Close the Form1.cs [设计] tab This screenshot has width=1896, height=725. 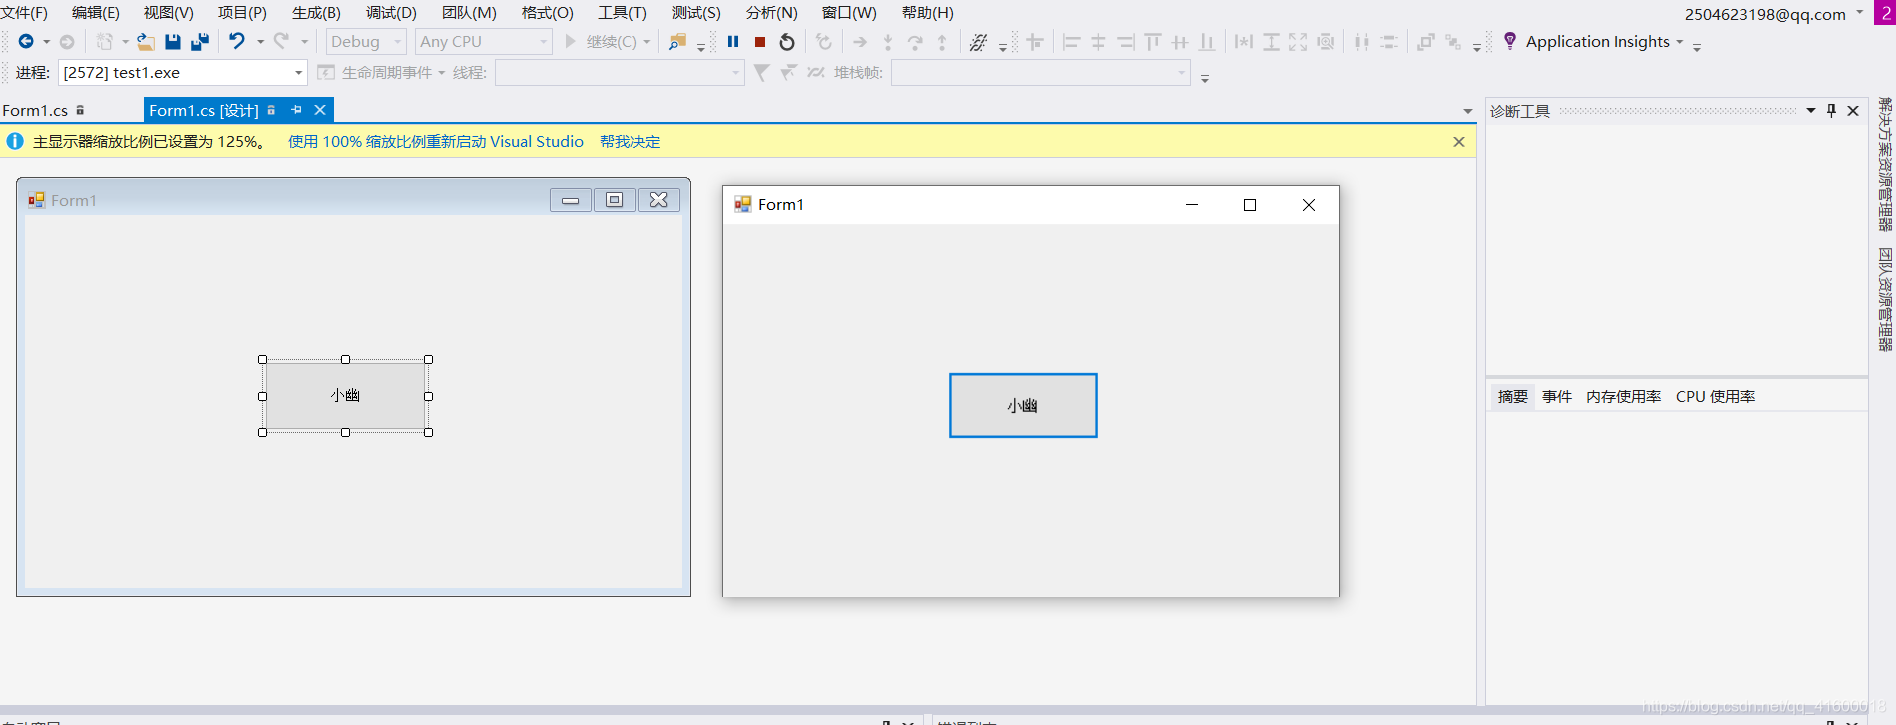[320, 110]
